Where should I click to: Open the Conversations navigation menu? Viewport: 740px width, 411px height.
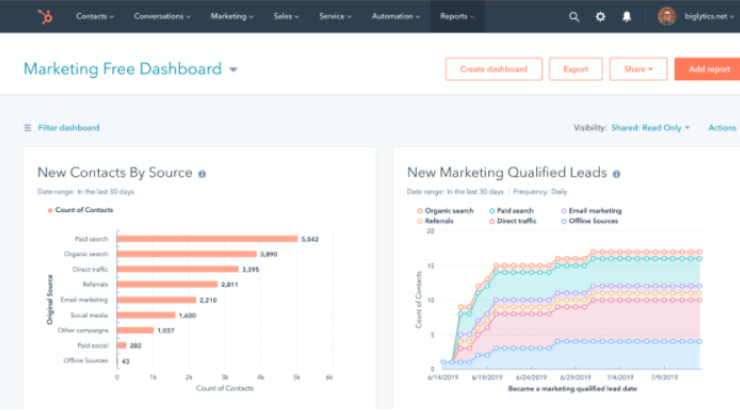coord(162,17)
